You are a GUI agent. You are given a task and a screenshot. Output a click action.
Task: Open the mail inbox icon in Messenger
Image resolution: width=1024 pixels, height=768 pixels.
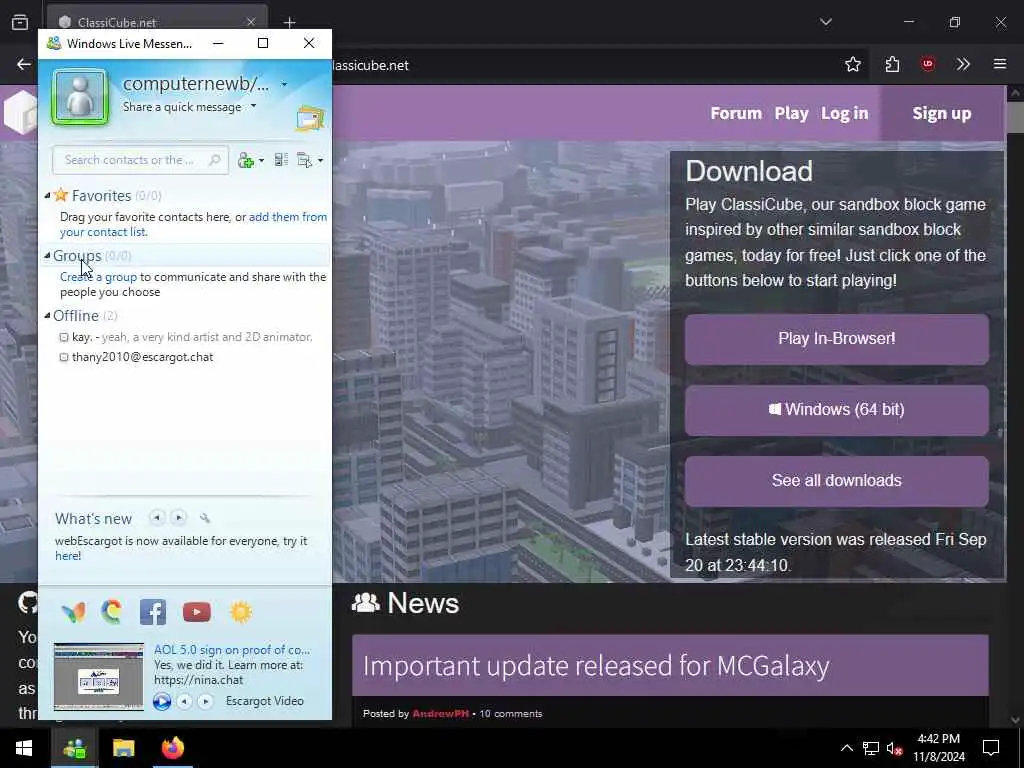310,118
